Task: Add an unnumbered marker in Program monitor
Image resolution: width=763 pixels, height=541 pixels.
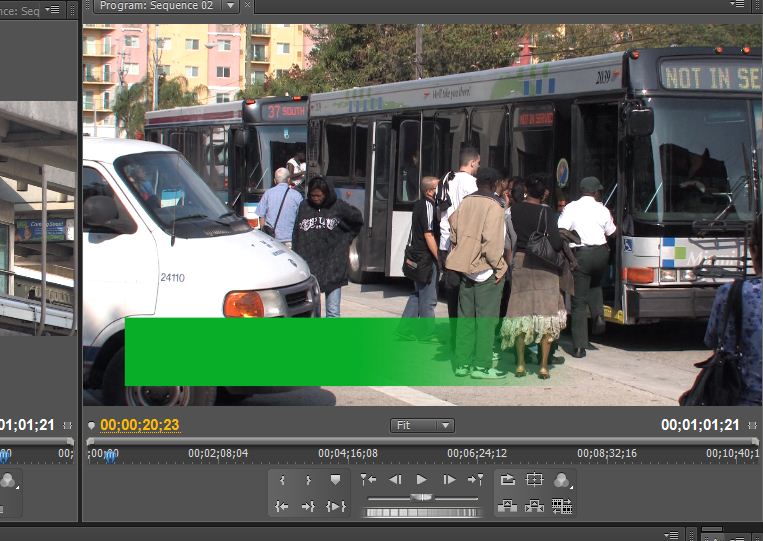Action: (x=335, y=480)
